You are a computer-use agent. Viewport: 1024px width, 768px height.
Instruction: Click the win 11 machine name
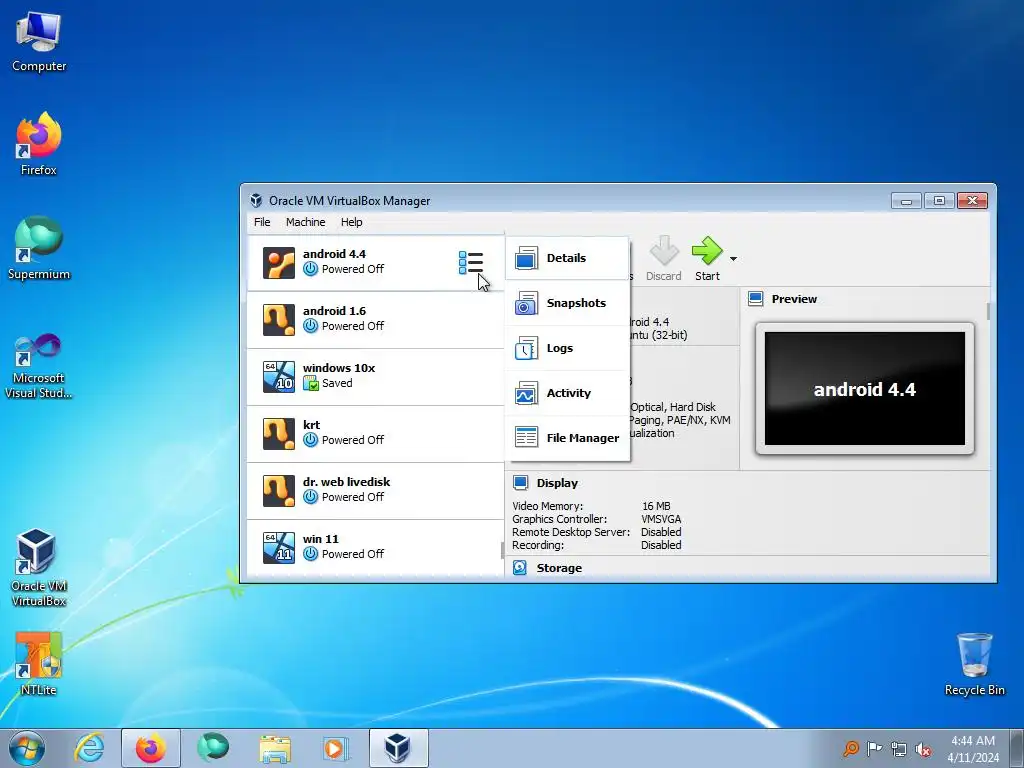click(x=321, y=539)
